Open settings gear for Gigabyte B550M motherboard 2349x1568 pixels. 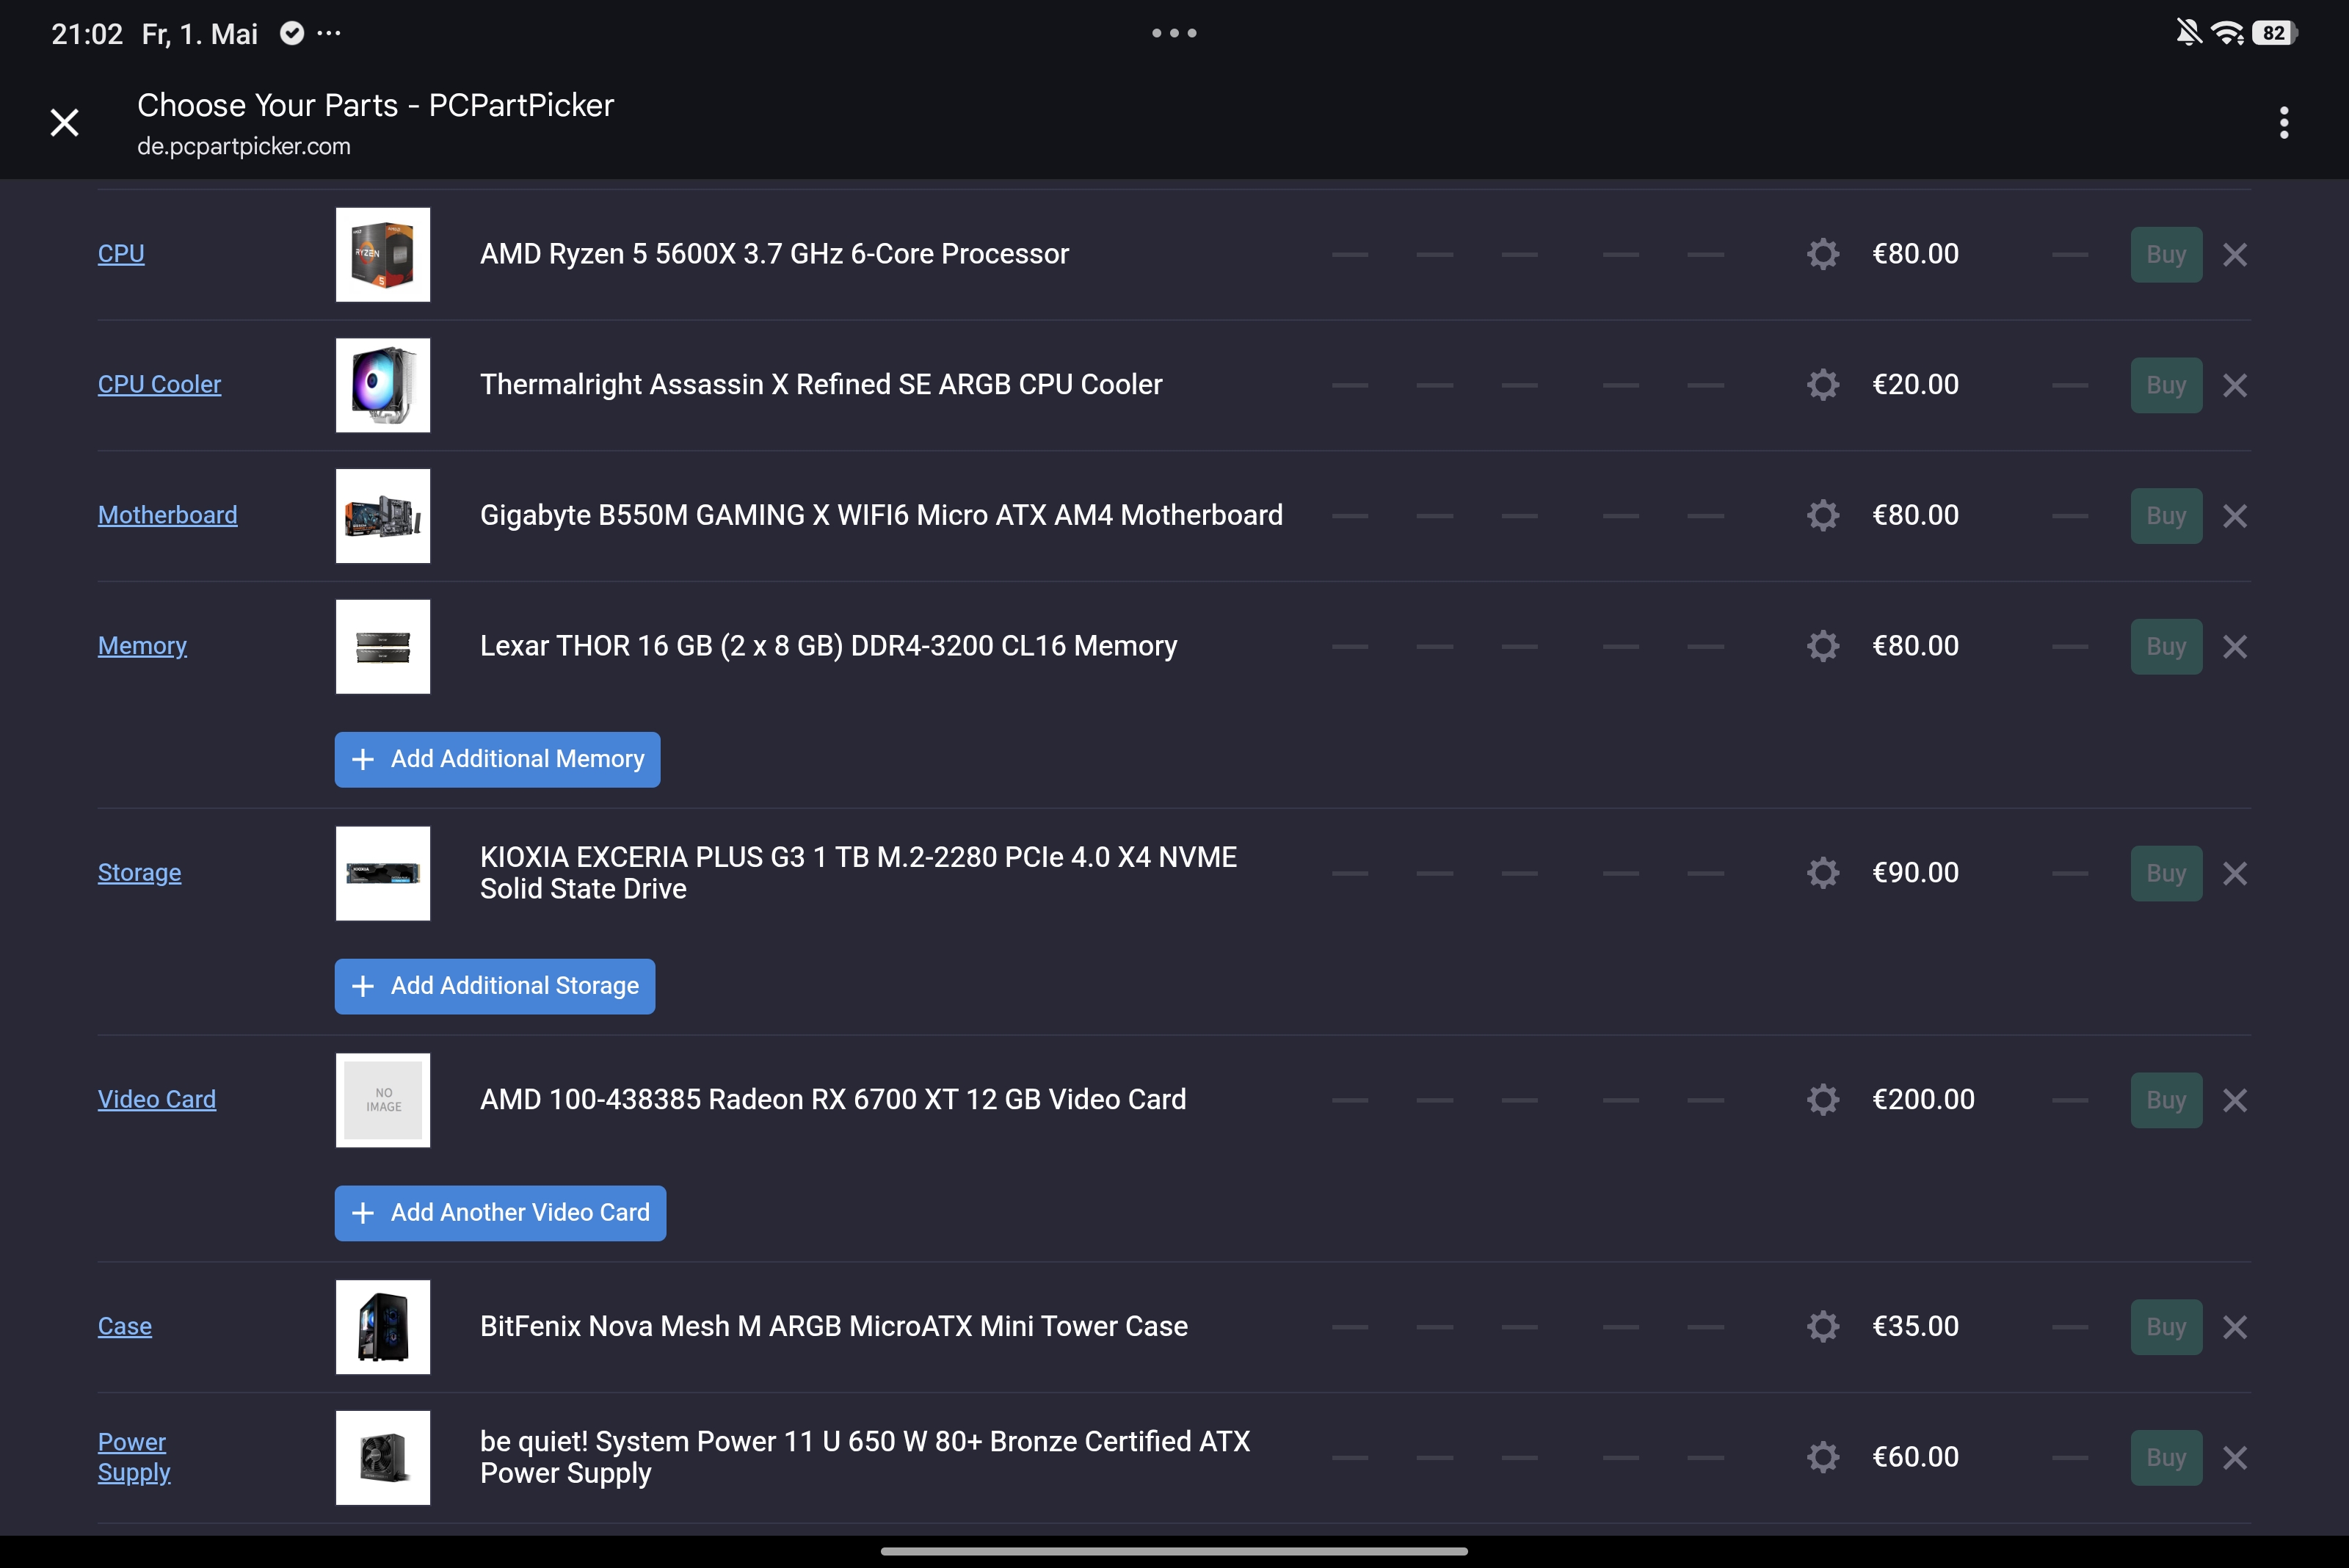click(x=1823, y=515)
